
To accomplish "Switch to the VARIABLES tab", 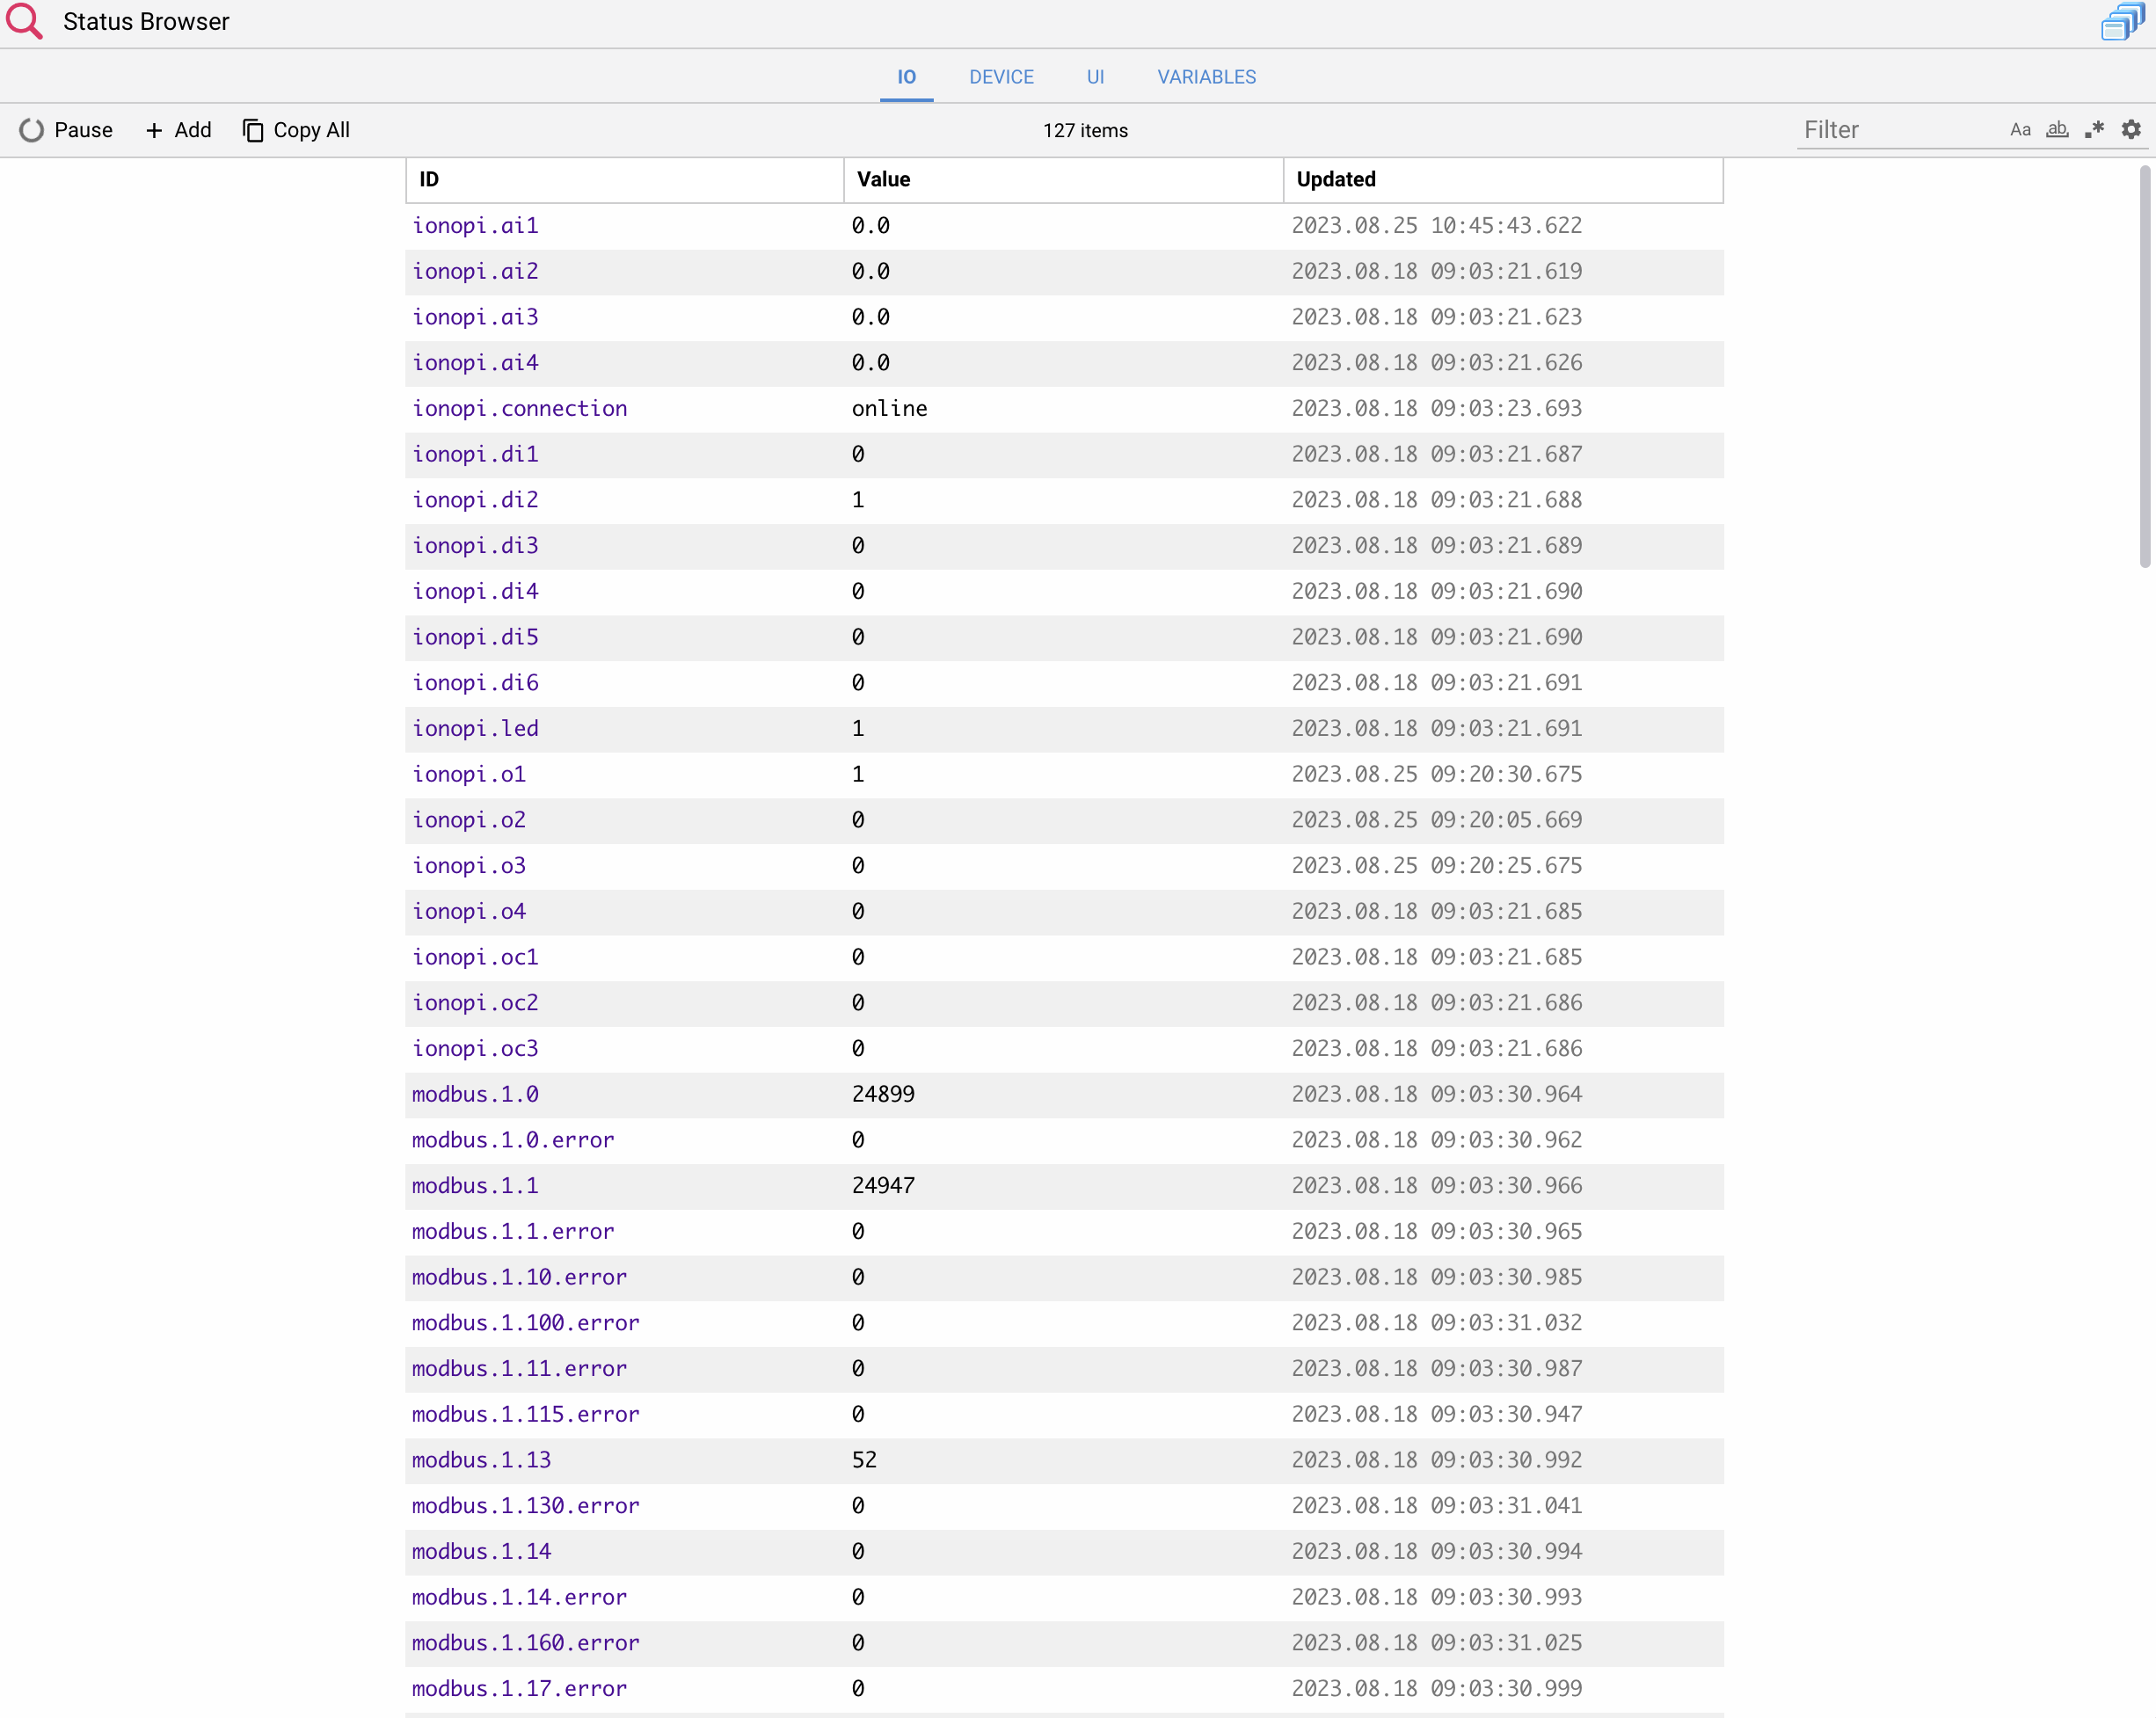I will coord(1206,77).
